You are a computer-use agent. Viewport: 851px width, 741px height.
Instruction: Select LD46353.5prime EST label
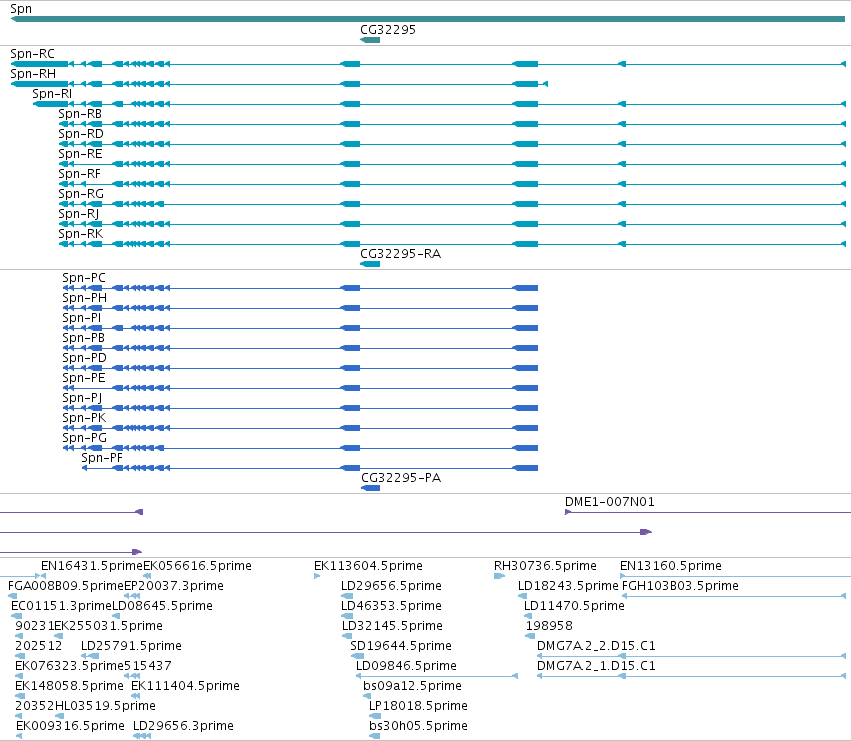(391, 606)
